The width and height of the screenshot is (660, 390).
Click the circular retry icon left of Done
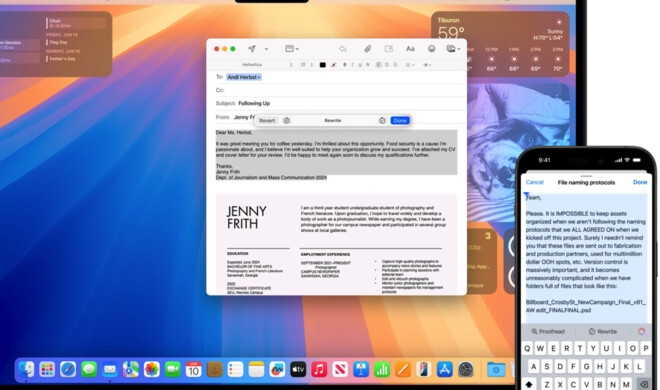[x=382, y=120]
